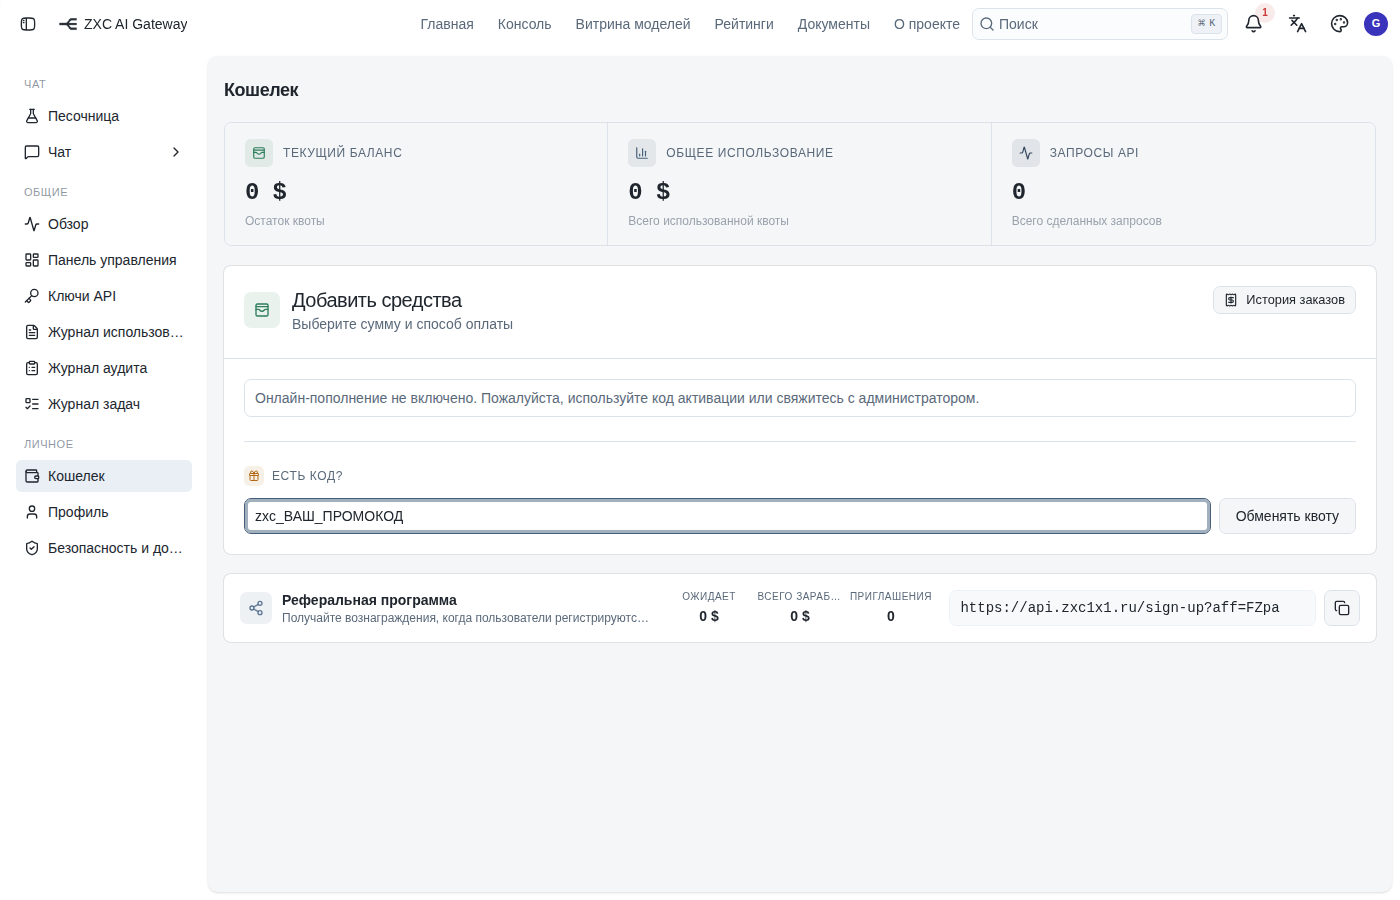This screenshot has height=900, width=1400.
Task: Click the ⌘K shortcut badge in search
Action: tap(1207, 24)
